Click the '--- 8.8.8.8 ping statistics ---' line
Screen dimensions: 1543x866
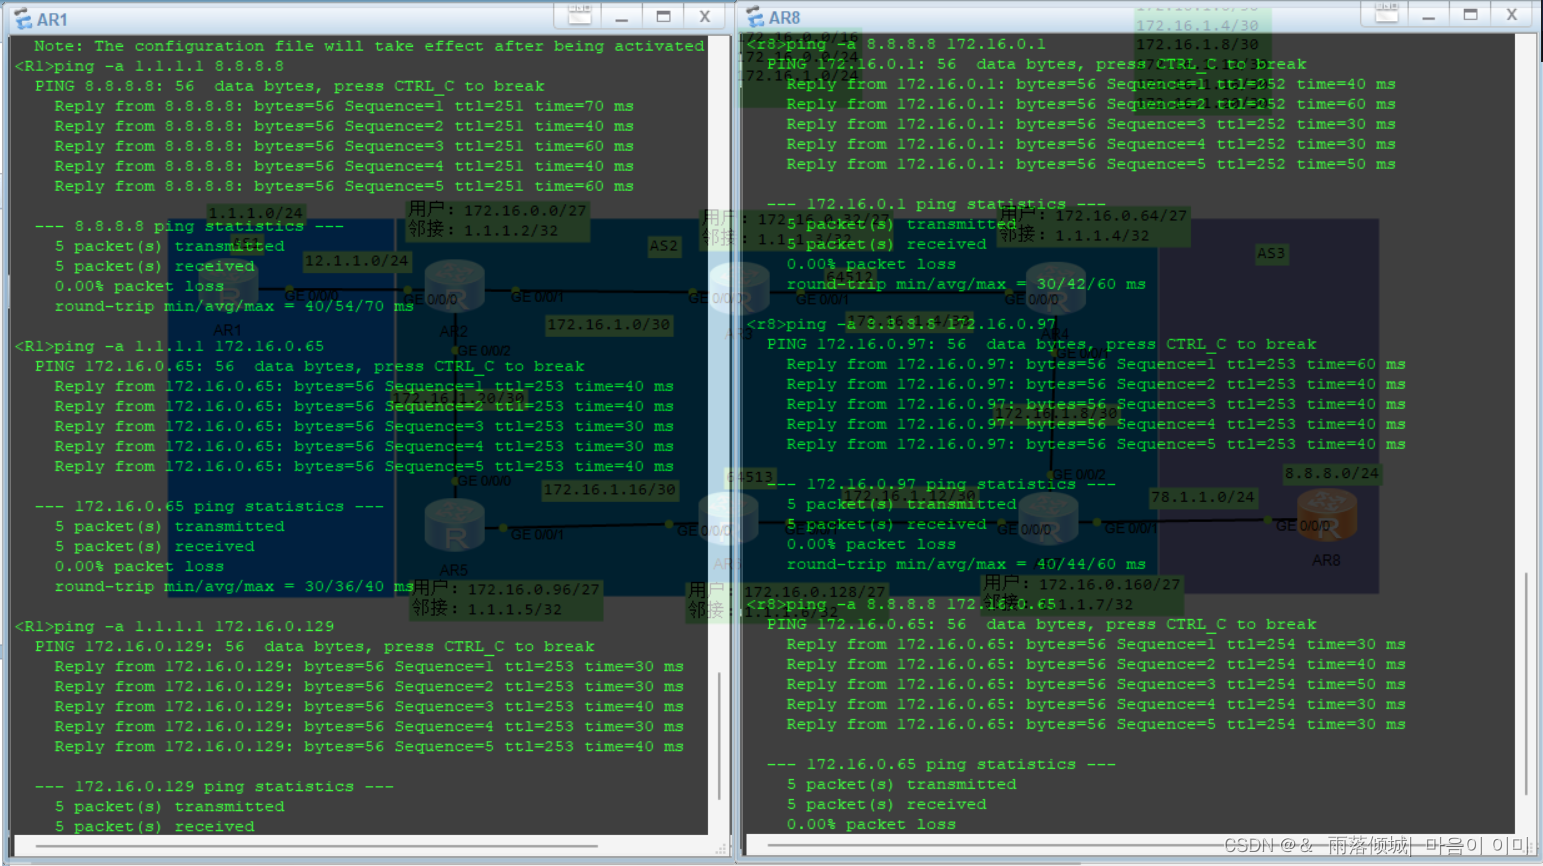tap(189, 226)
